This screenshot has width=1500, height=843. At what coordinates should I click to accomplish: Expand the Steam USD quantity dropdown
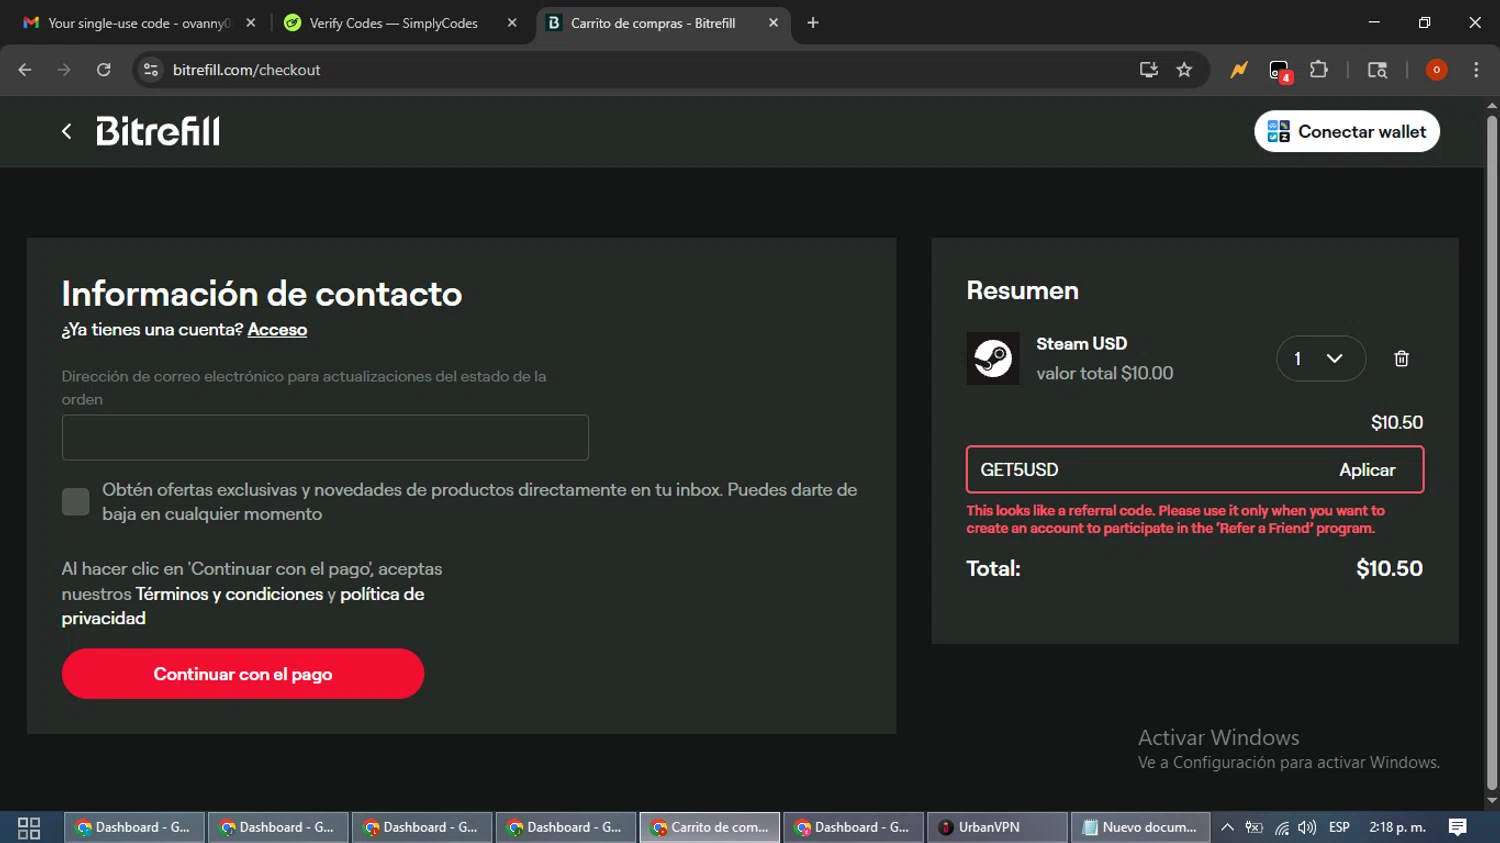1321,358
